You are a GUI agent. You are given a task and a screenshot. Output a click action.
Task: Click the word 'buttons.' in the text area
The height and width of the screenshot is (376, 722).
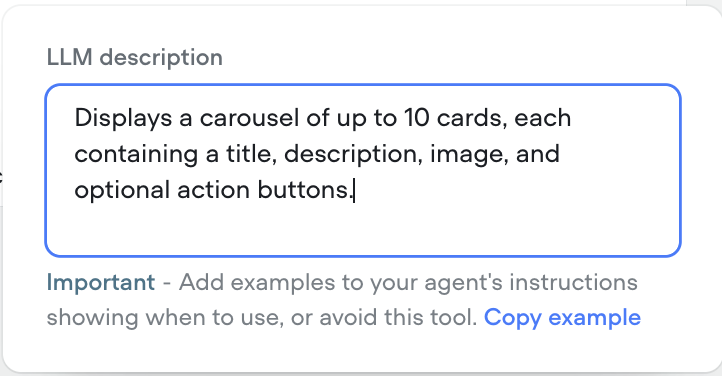[x=305, y=190]
